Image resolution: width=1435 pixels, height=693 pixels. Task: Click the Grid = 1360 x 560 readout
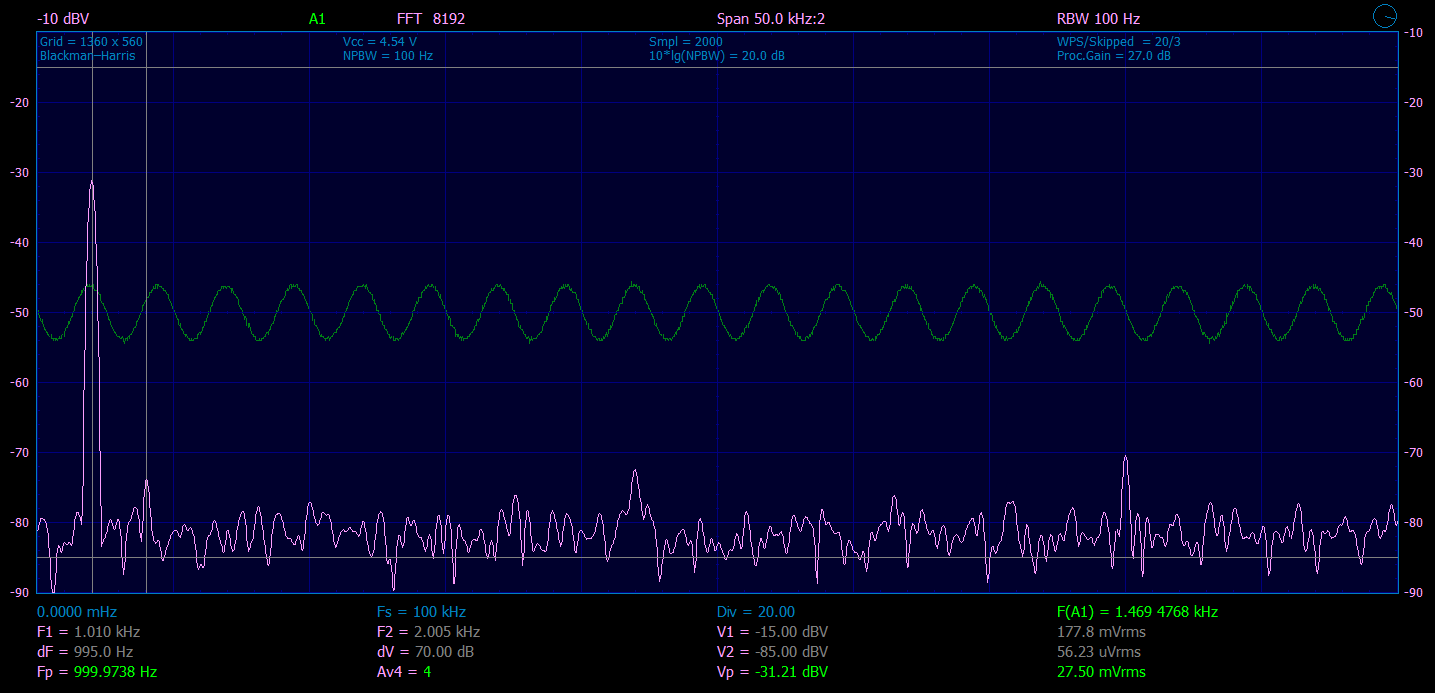[91, 42]
